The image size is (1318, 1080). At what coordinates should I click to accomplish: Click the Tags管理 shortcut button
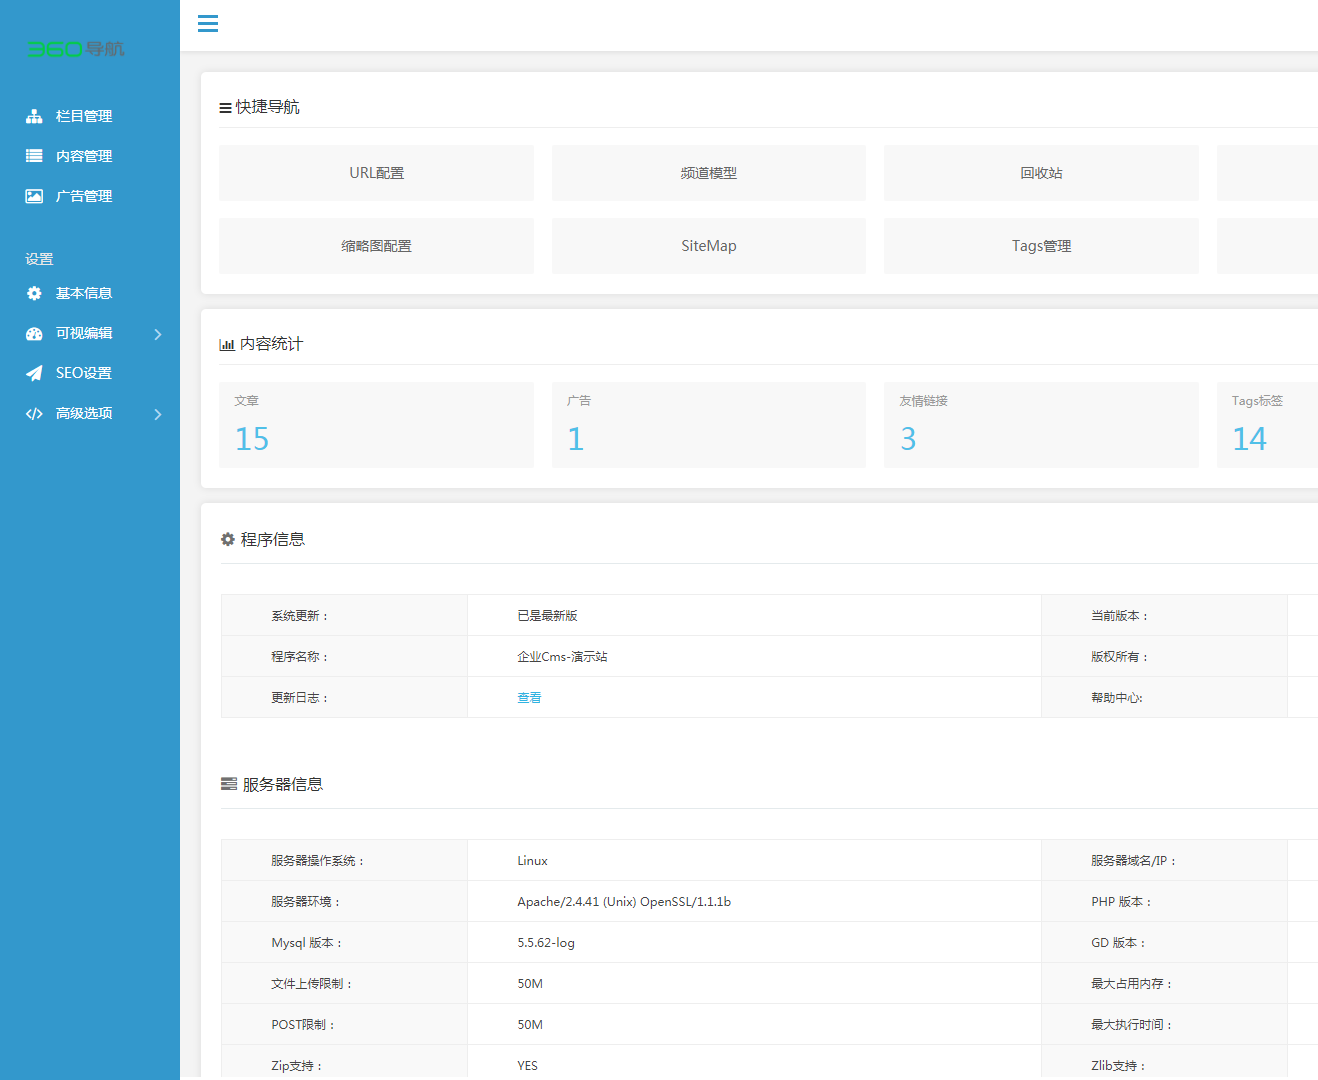click(x=1041, y=246)
